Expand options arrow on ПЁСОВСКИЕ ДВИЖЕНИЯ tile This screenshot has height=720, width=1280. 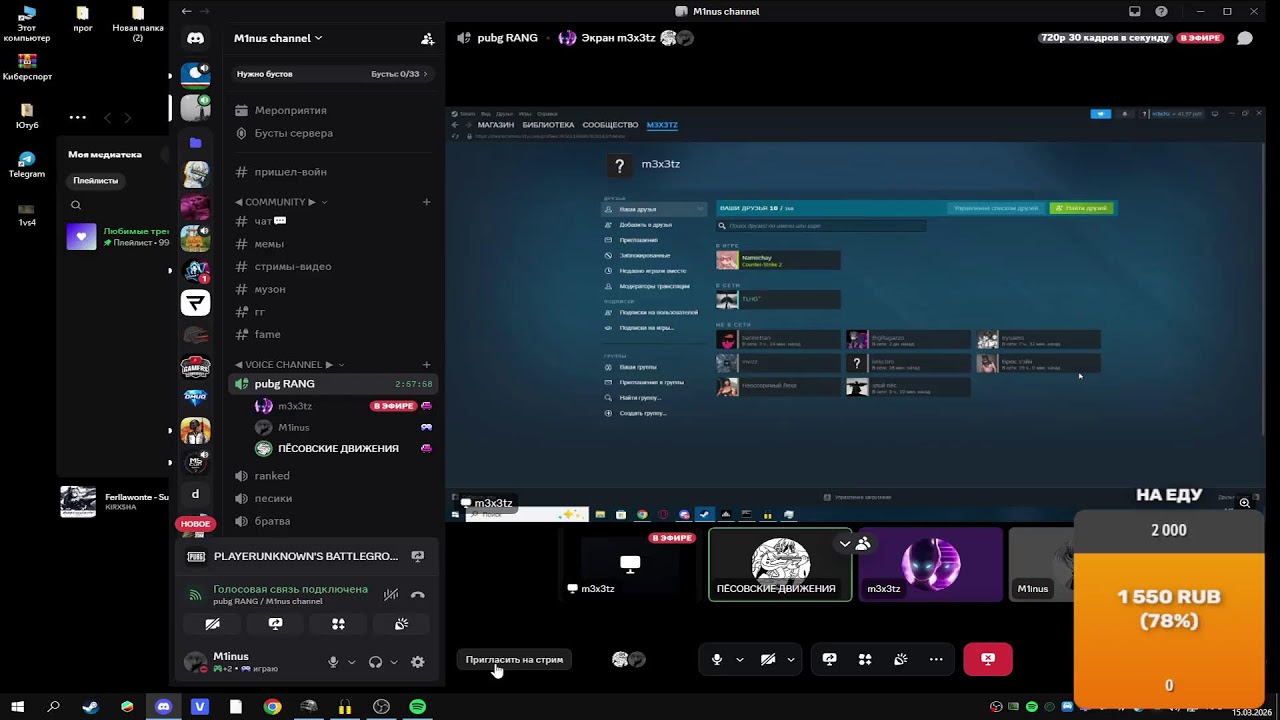point(845,544)
